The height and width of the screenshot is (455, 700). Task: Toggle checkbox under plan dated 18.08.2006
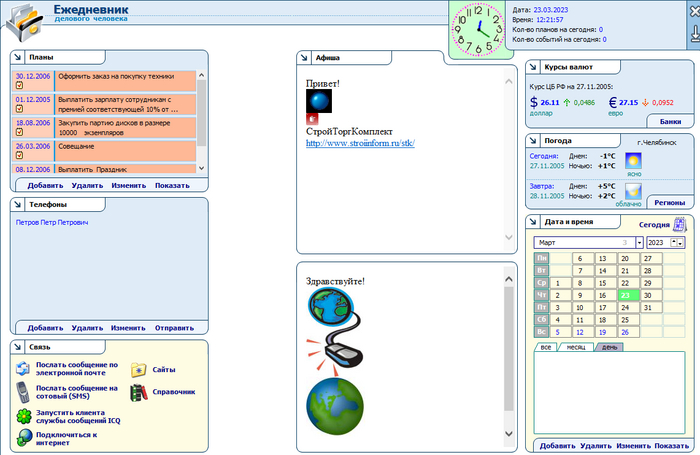tap(19, 133)
